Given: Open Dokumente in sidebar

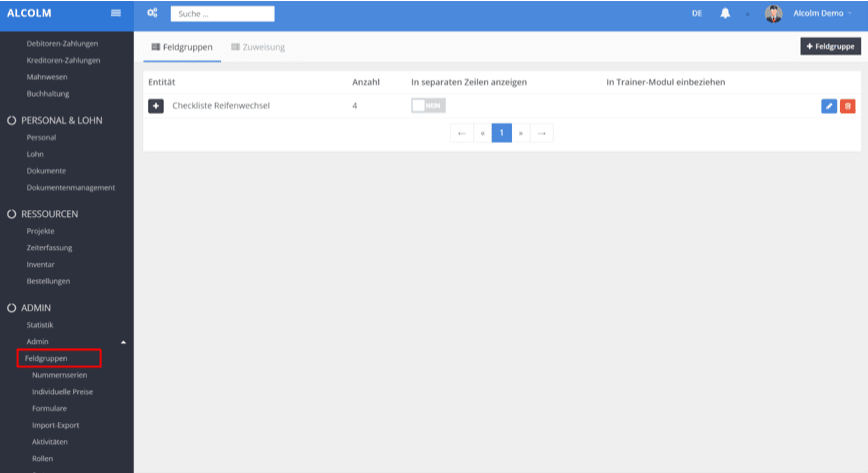Looking at the screenshot, I should [46, 171].
